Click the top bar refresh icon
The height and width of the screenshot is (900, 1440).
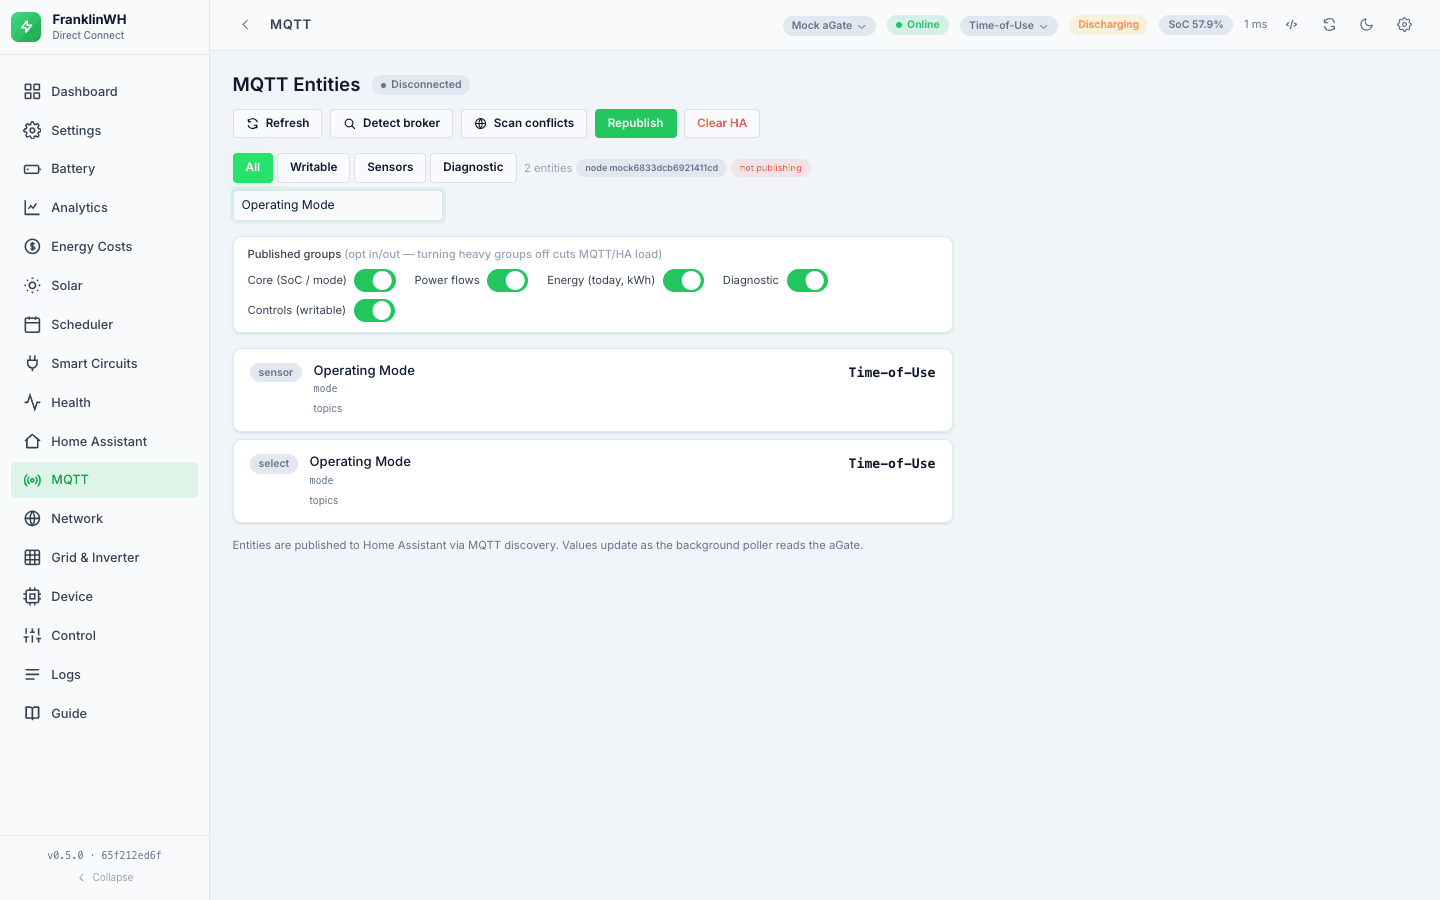1329,25
